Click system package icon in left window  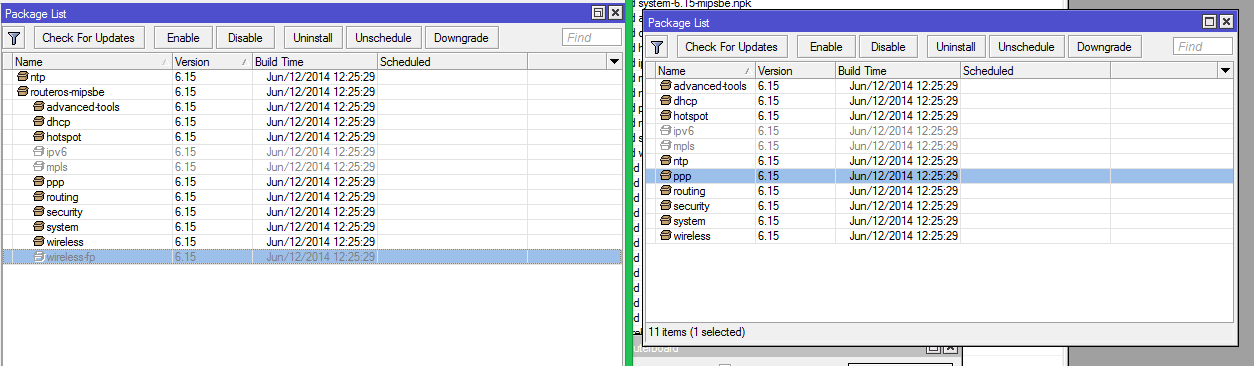(x=39, y=227)
